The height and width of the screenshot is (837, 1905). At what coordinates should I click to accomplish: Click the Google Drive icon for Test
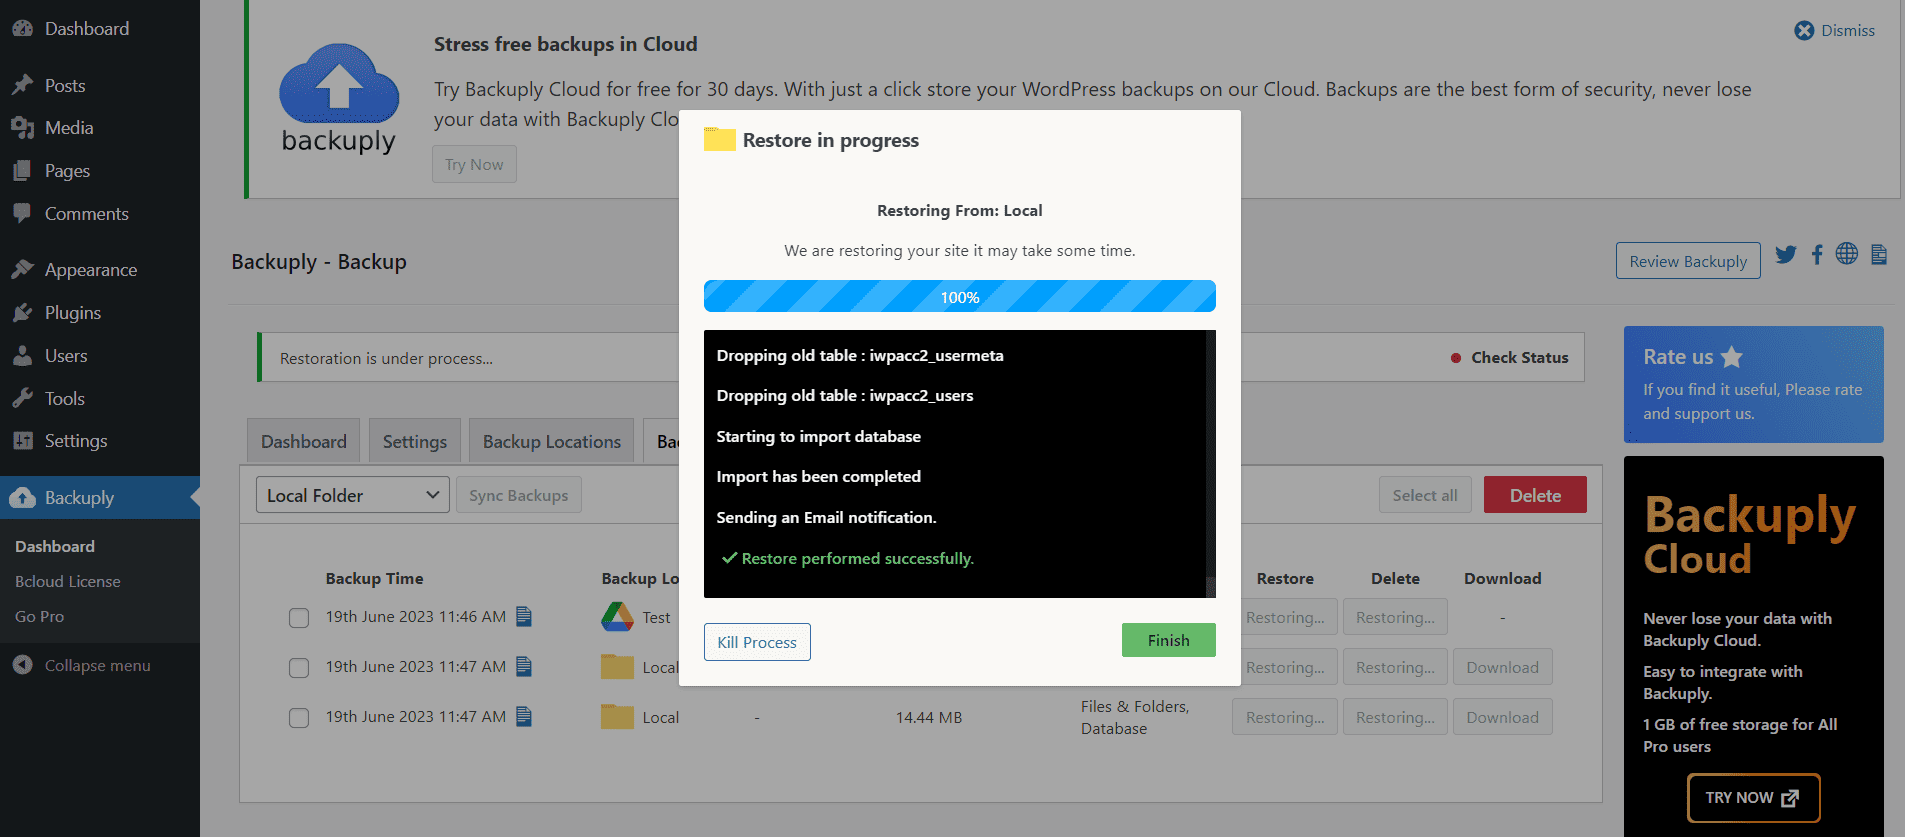pyautogui.click(x=617, y=617)
